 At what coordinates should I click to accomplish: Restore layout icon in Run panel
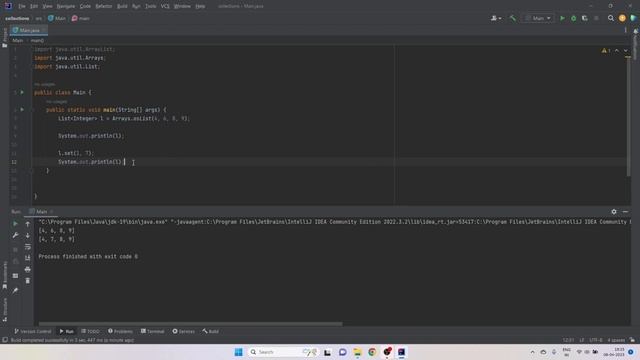(15, 276)
